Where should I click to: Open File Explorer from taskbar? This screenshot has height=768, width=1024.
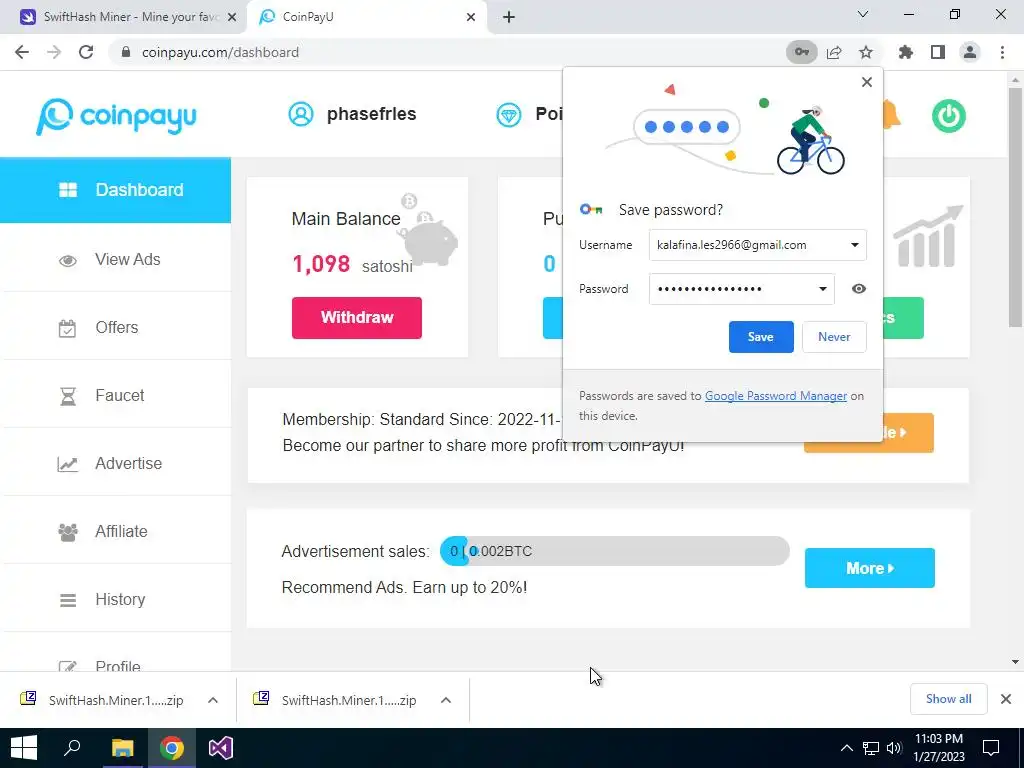(122, 748)
